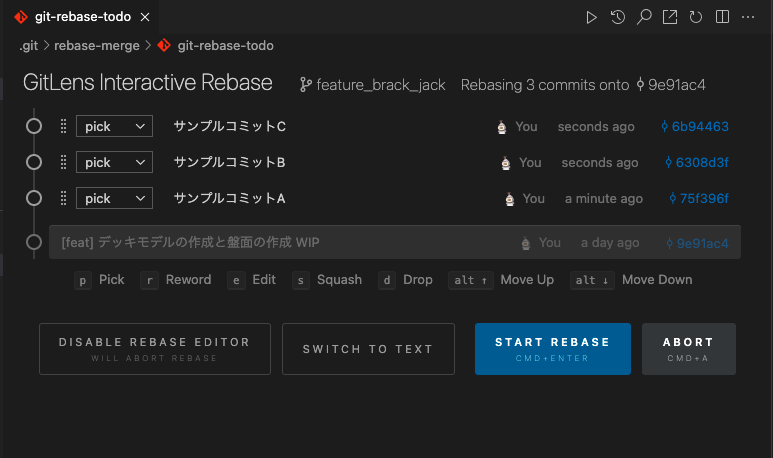Select the git-rebase-todo editor tab
773x458 pixels.
coord(81,17)
